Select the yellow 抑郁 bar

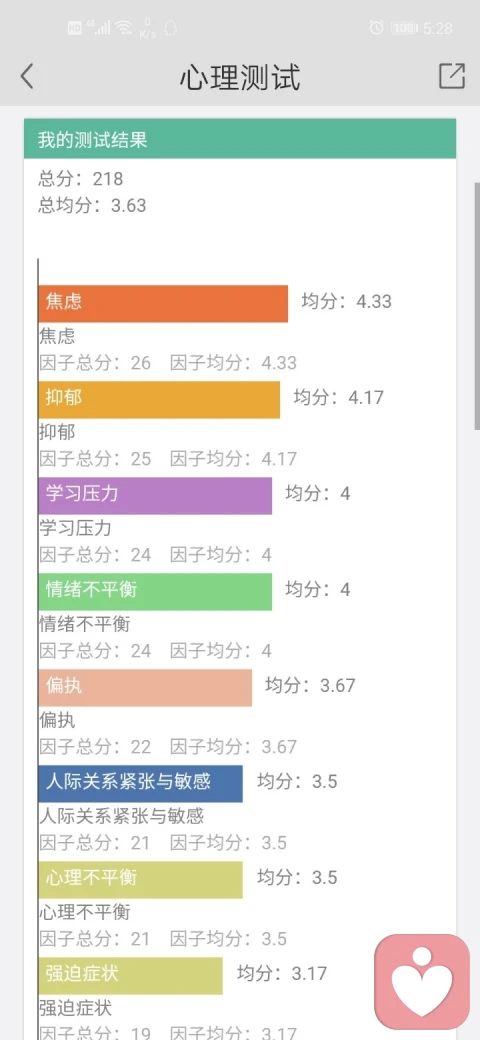(159, 399)
